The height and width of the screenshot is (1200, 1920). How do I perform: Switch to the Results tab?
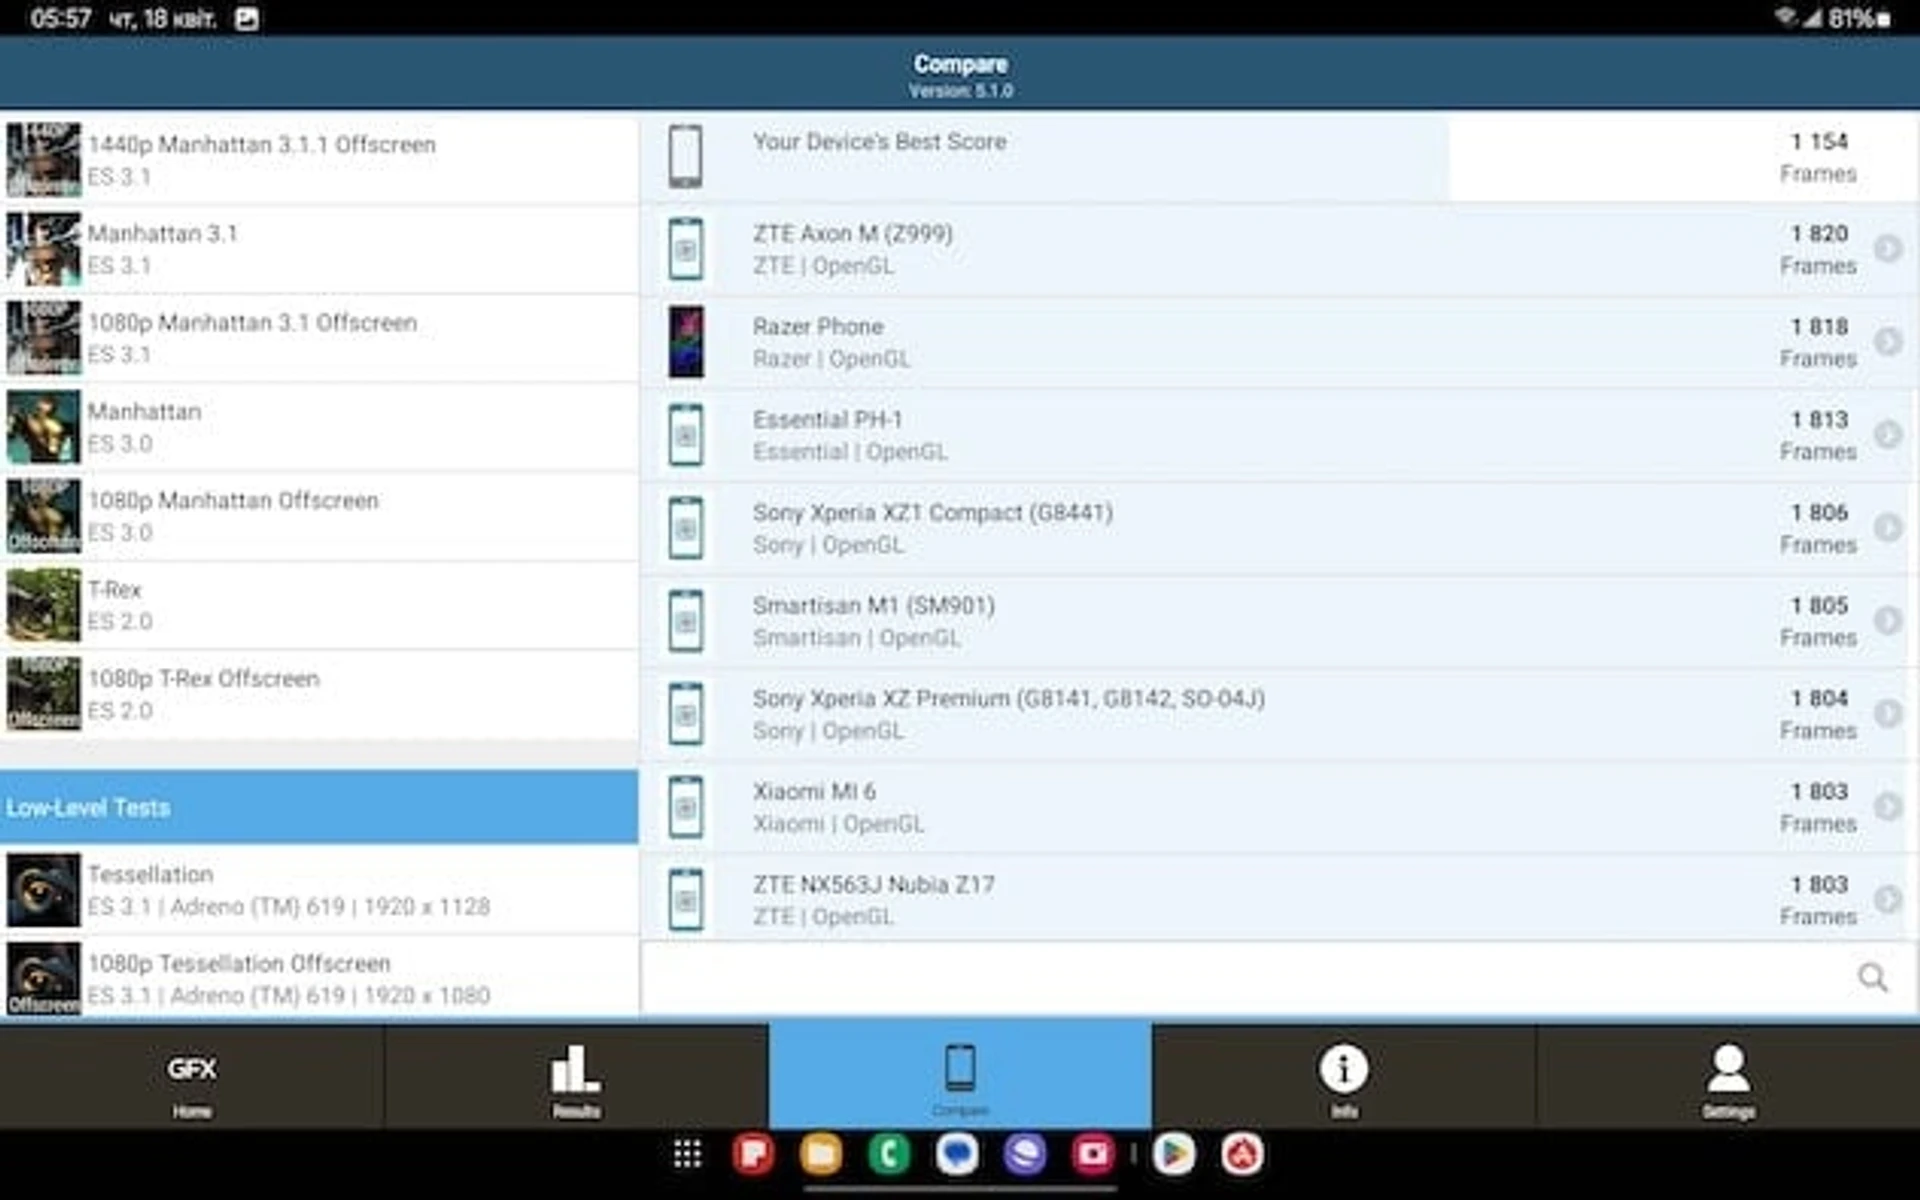(576, 1077)
